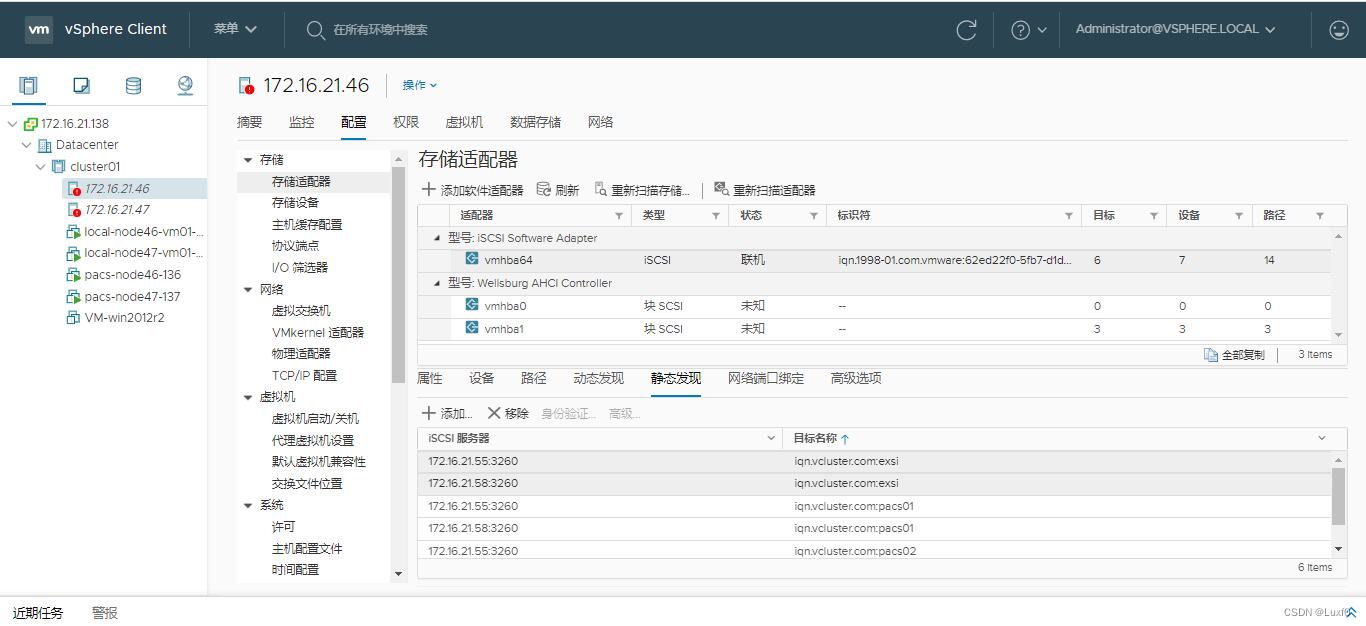Click the VM-win2012r2 VM icon
The width and height of the screenshot is (1366, 626).
click(73, 318)
